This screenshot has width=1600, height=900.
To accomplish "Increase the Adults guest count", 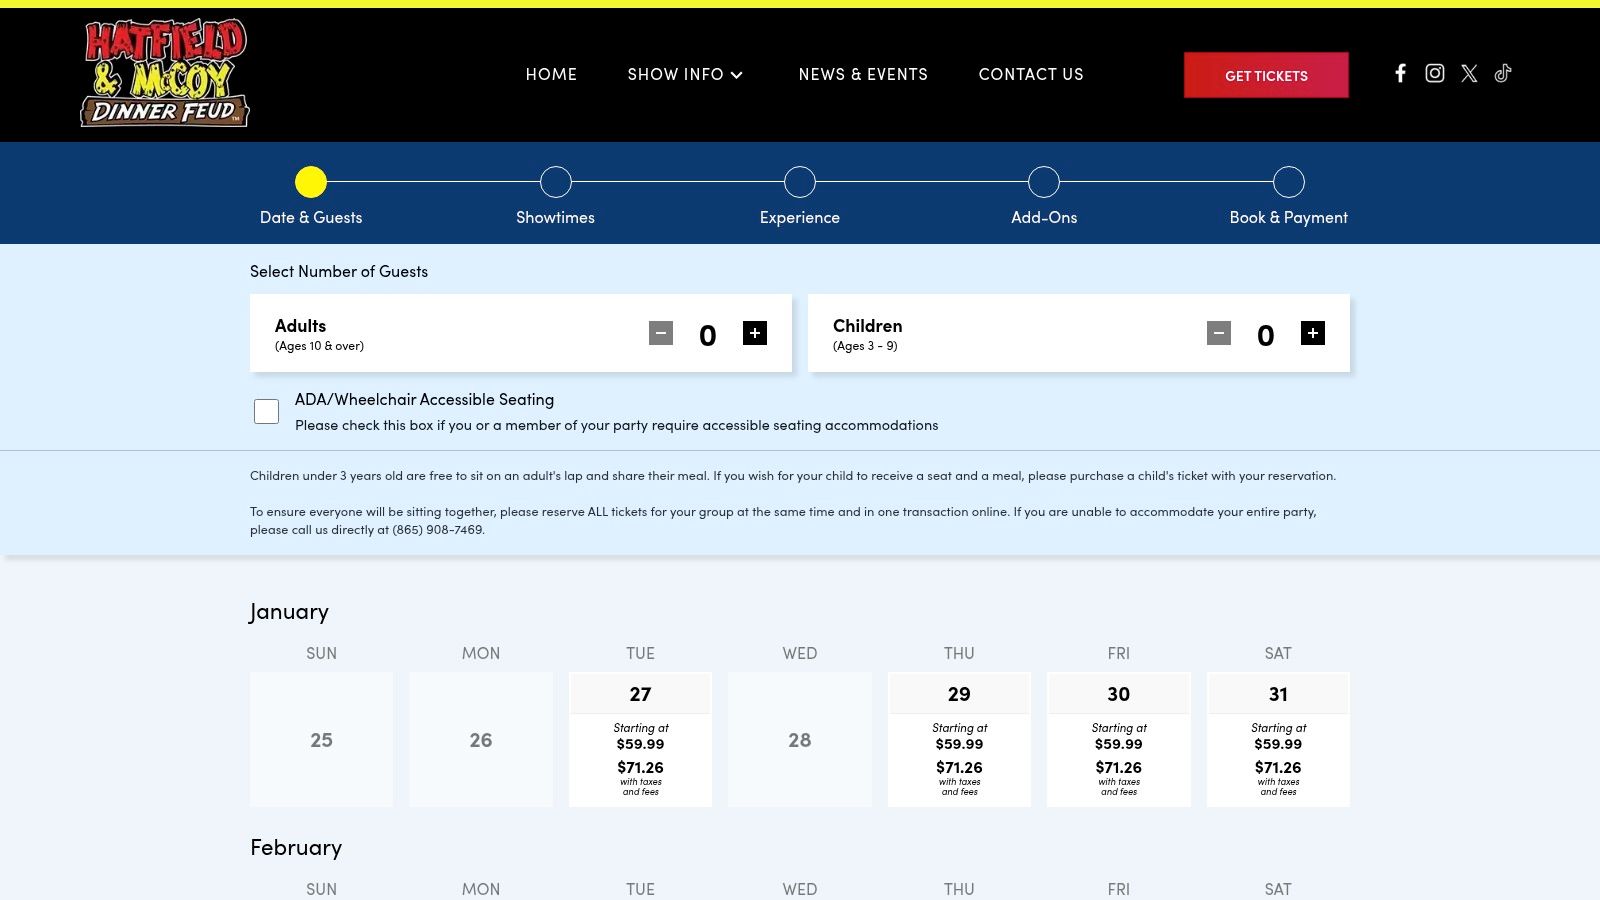I will tap(755, 333).
